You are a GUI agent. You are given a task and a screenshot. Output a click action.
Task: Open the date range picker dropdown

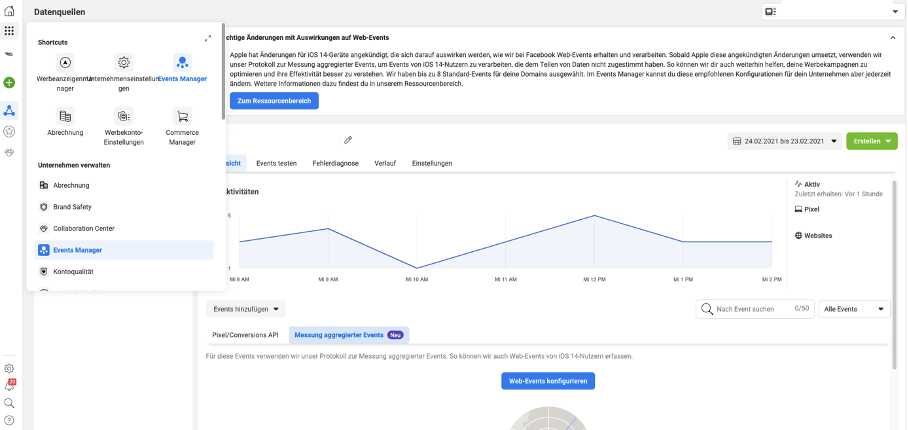point(783,141)
